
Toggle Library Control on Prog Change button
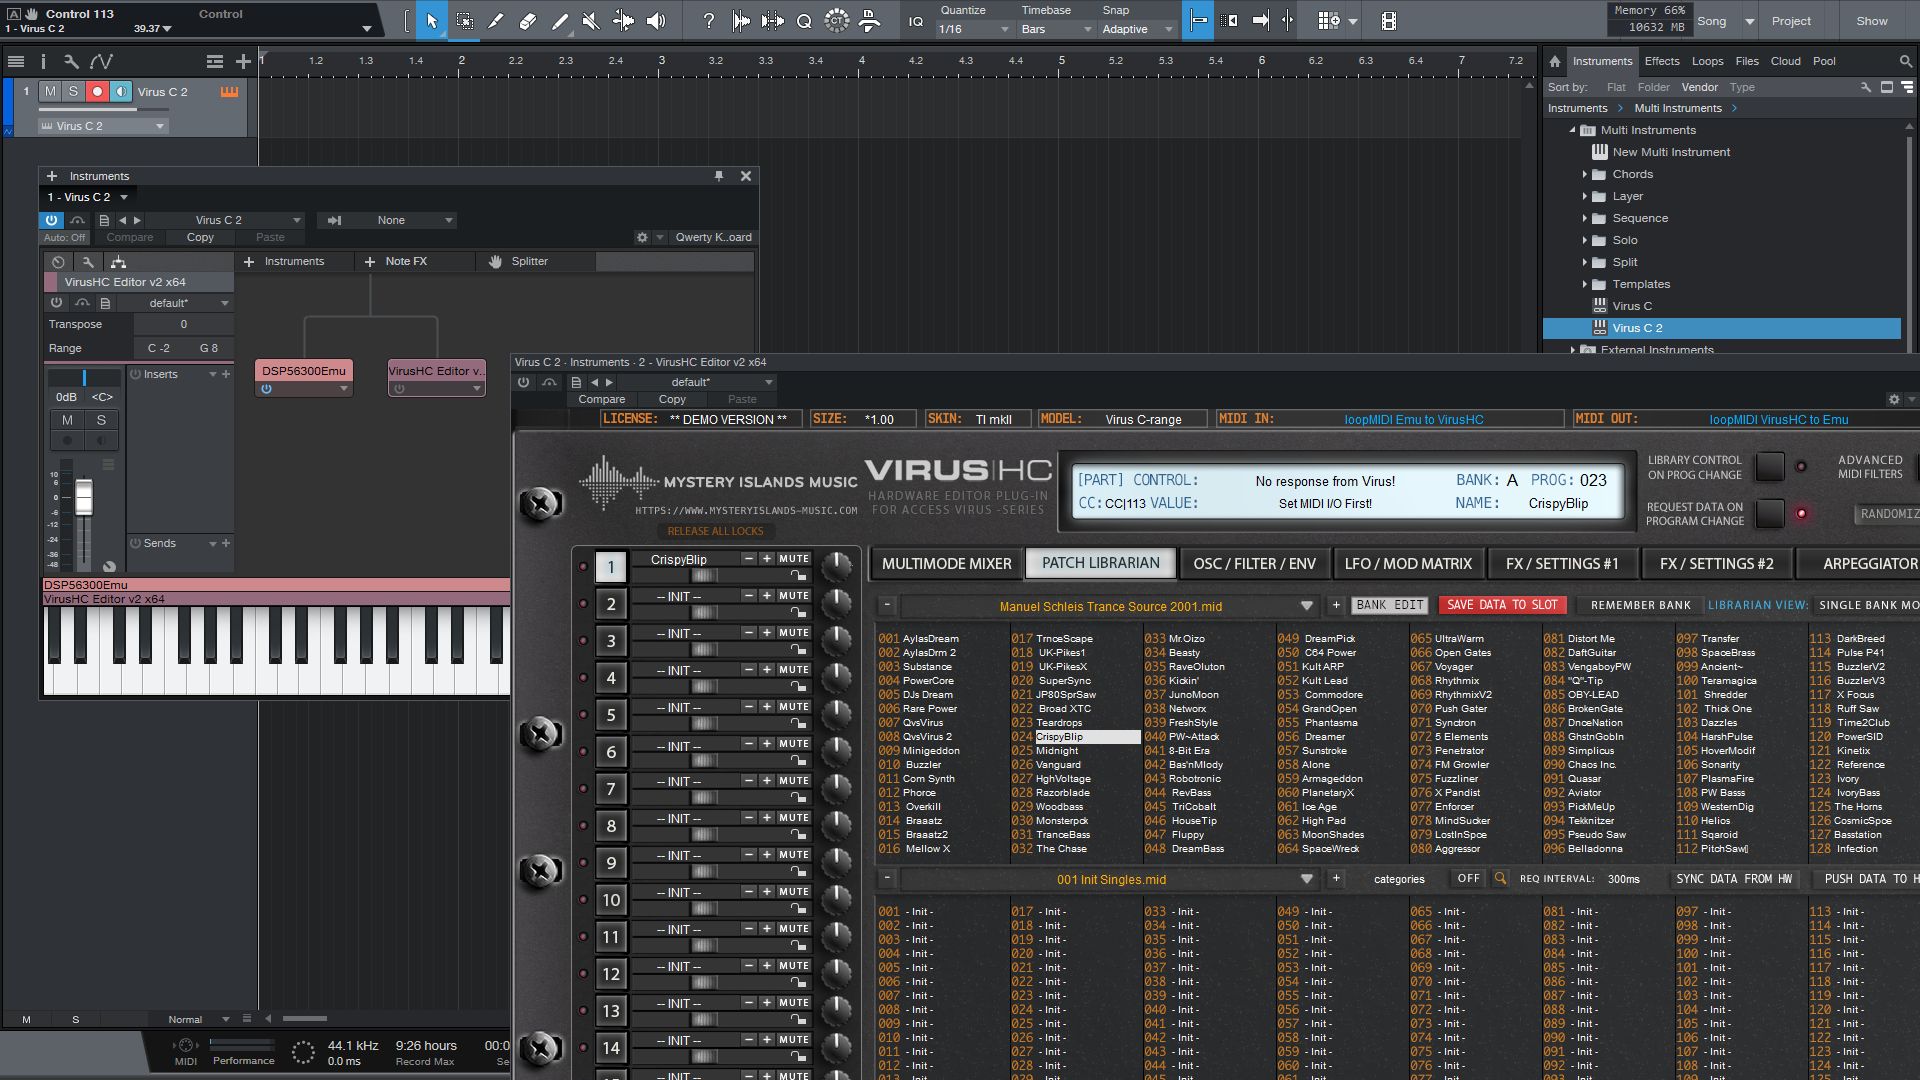coord(1770,467)
